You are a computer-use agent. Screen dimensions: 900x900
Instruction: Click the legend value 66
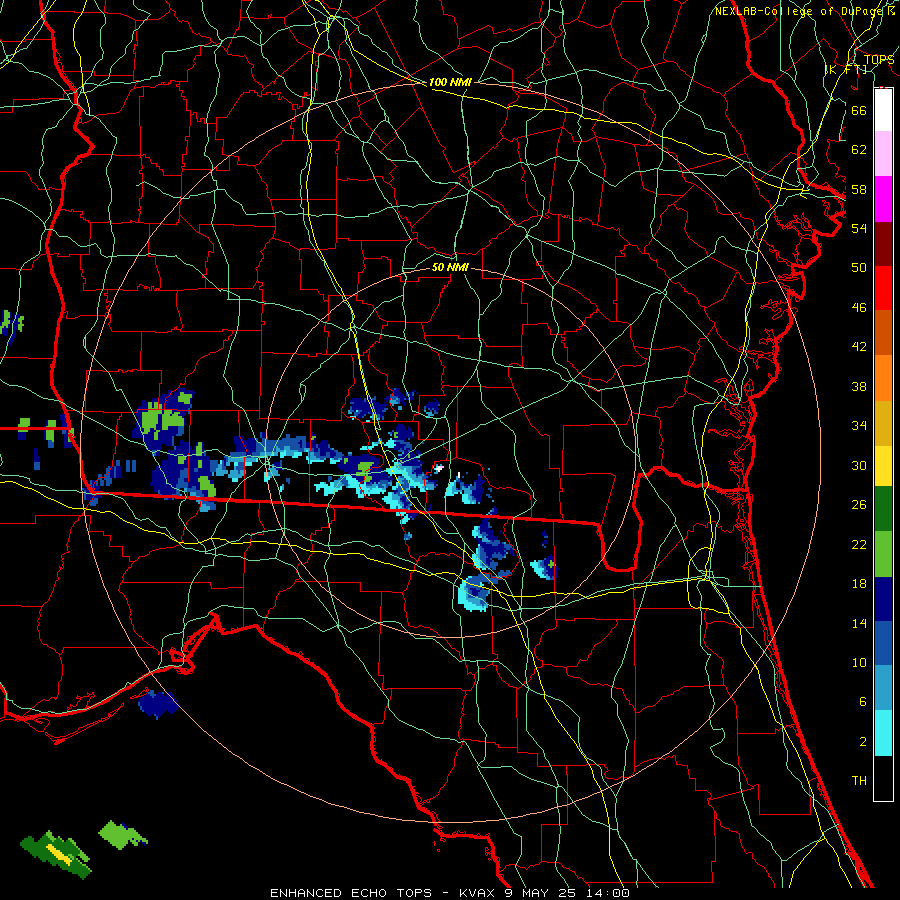(x=859, y=110)
